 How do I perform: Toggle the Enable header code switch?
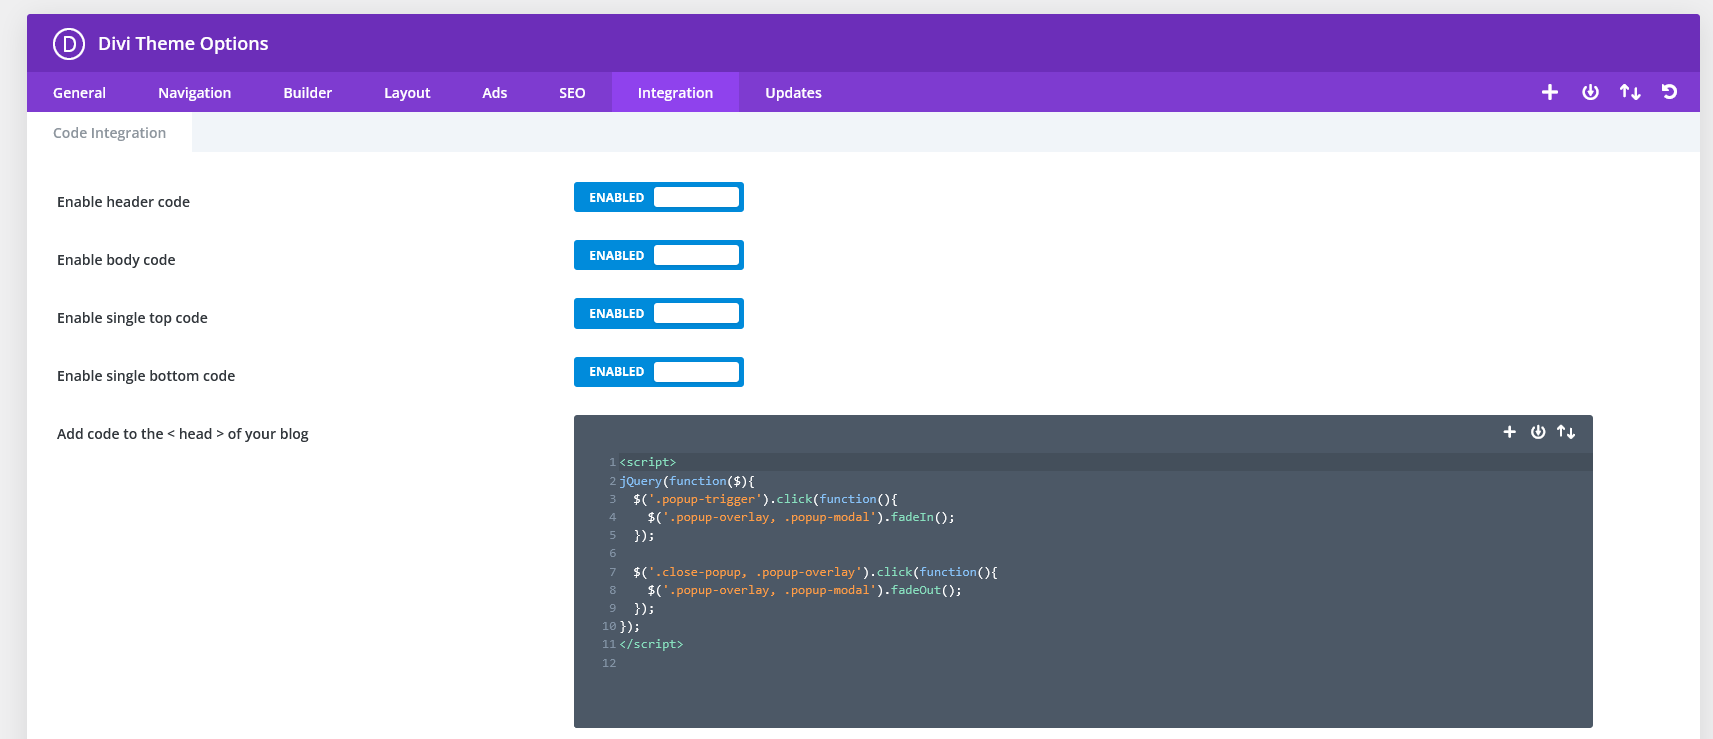658,198
